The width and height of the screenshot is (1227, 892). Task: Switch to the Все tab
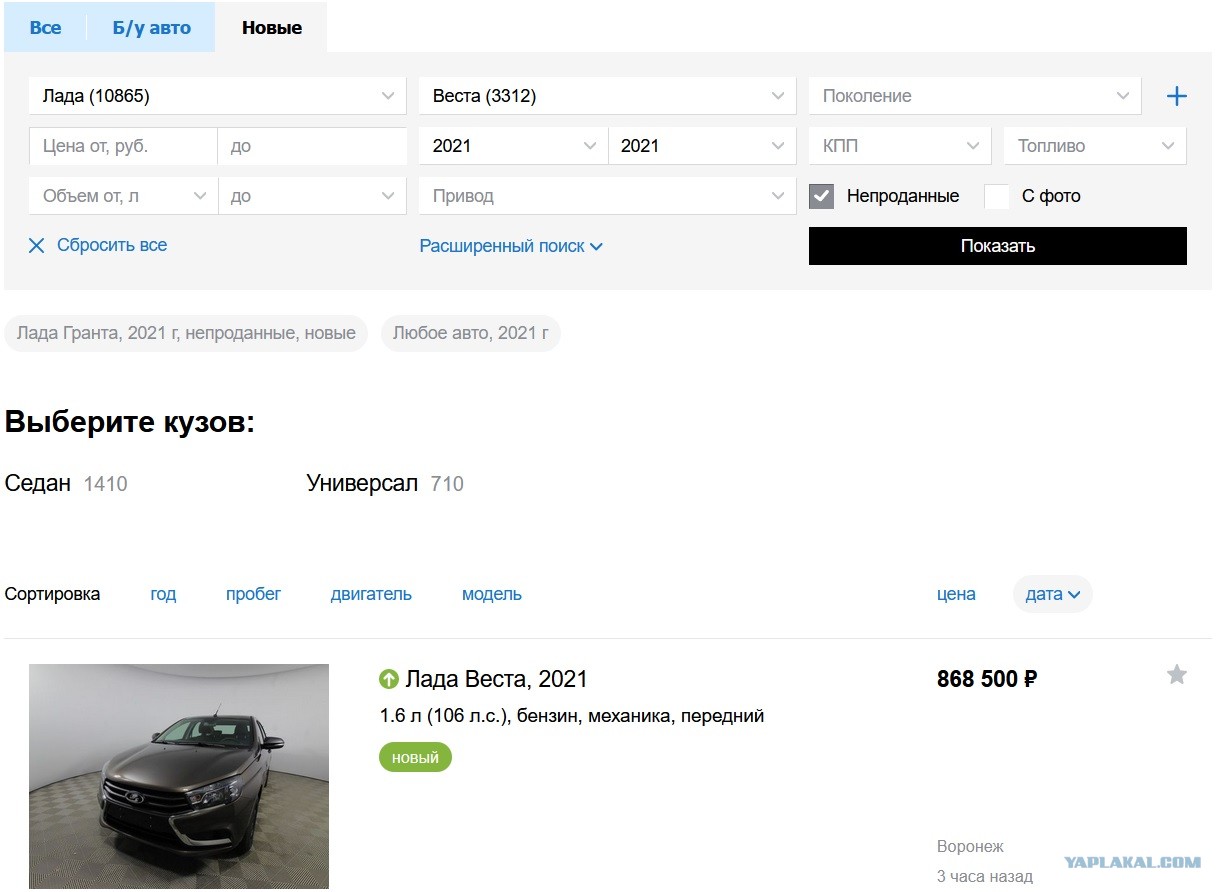[x=45, y=28]
